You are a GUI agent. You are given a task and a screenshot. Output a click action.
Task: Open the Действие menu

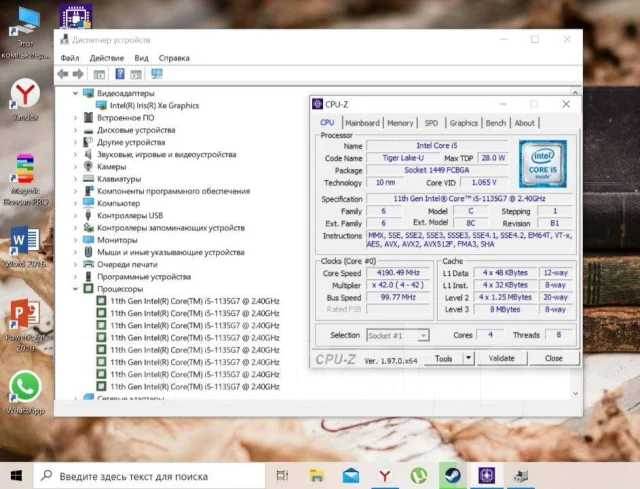click(107, 58)
